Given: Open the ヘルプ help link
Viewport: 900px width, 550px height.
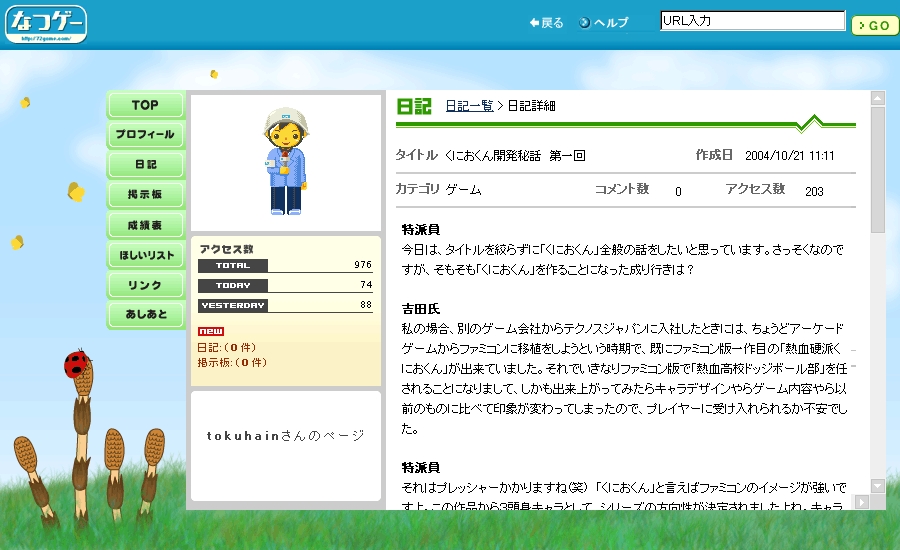Looking at the screenshot, I should click(x=604, y=22).
